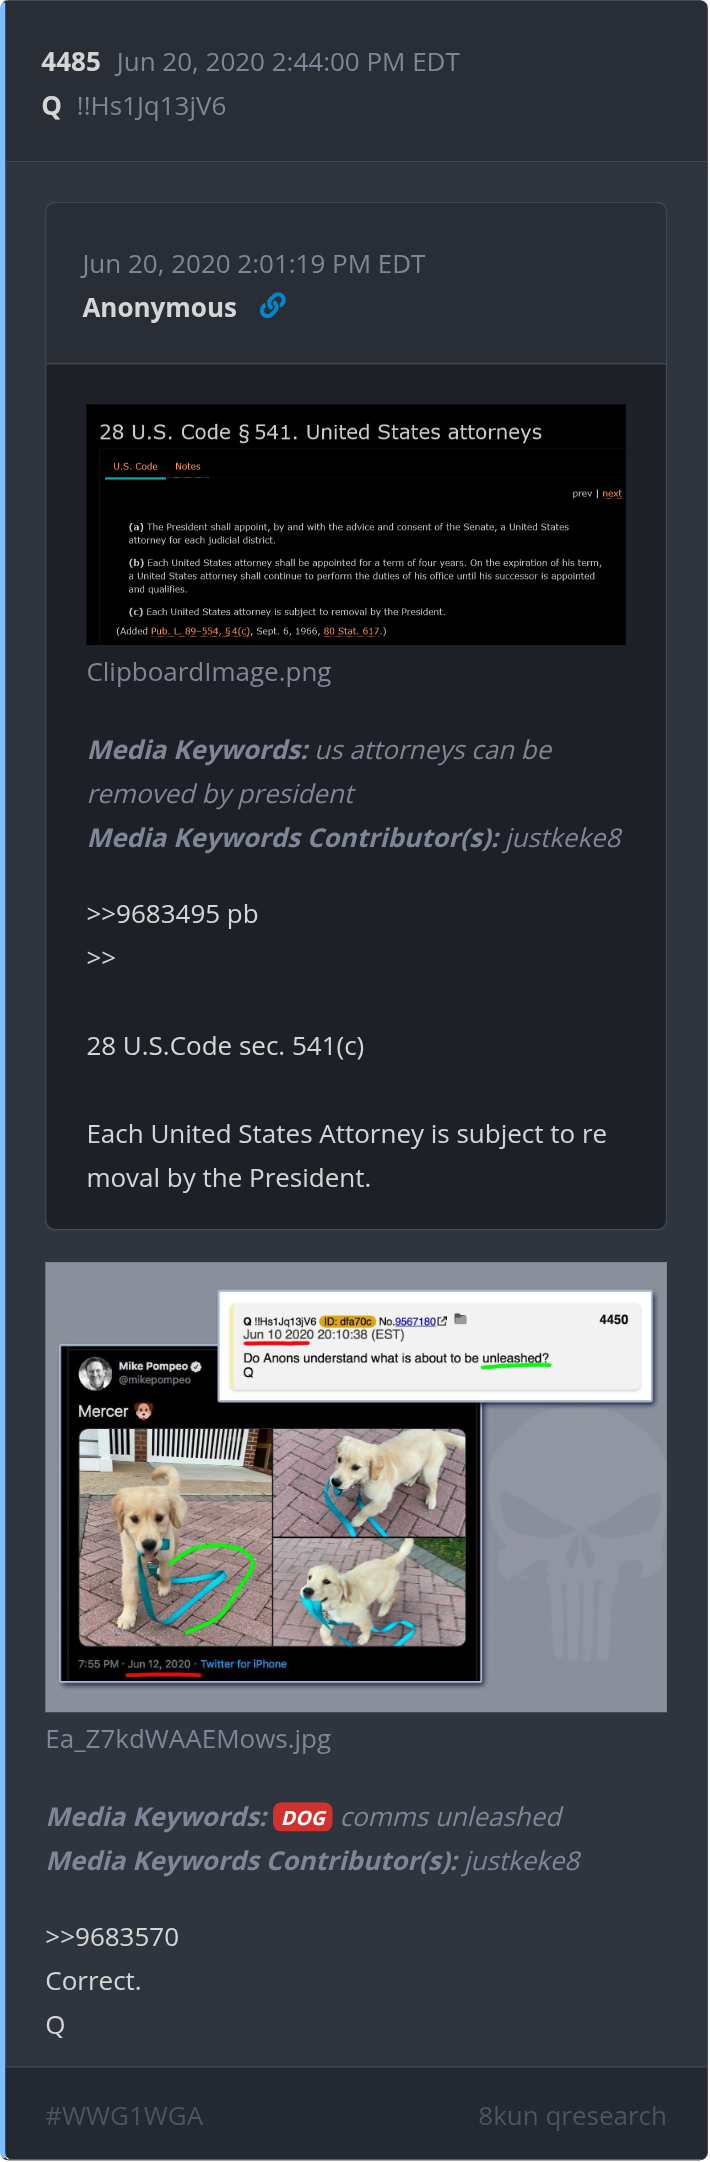Screen dimensions: 710x2162
Task: Open the 80 Stat. 617 link
Action: (351, 631)
